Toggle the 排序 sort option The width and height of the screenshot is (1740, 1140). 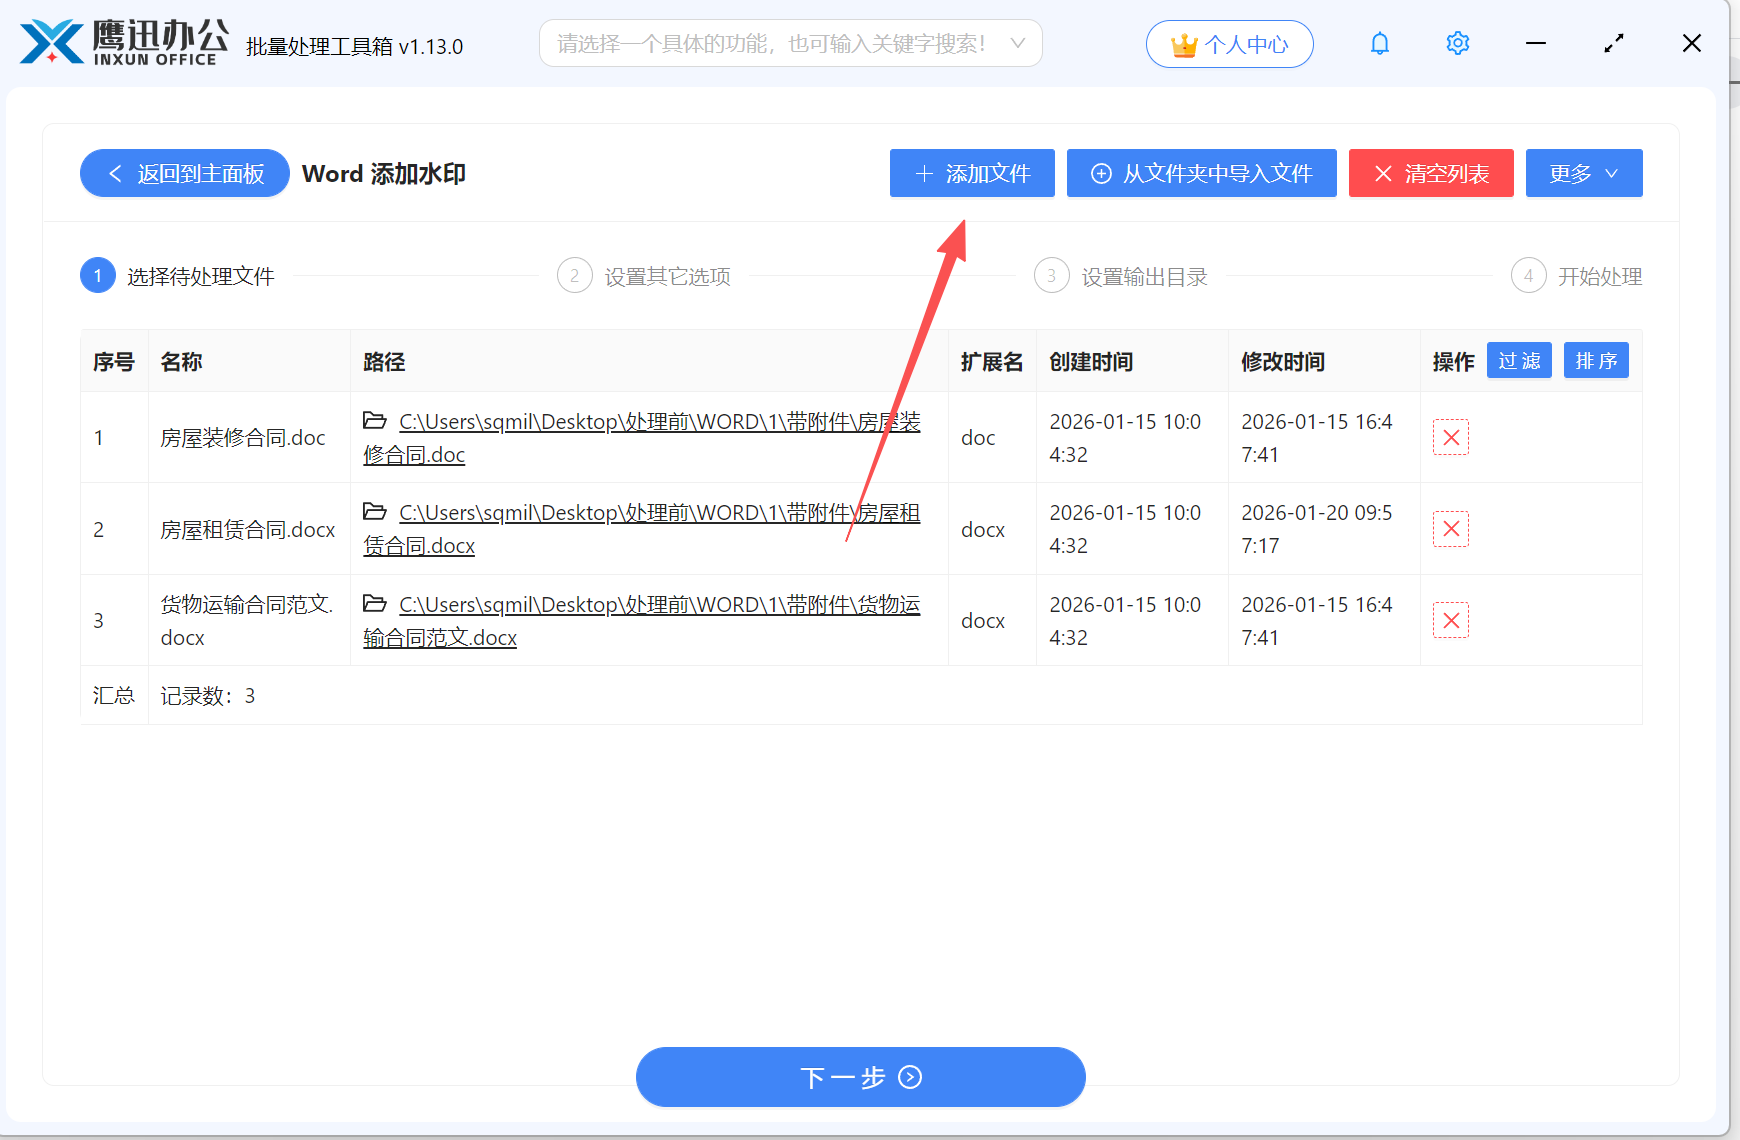[x=1596, y=360]
